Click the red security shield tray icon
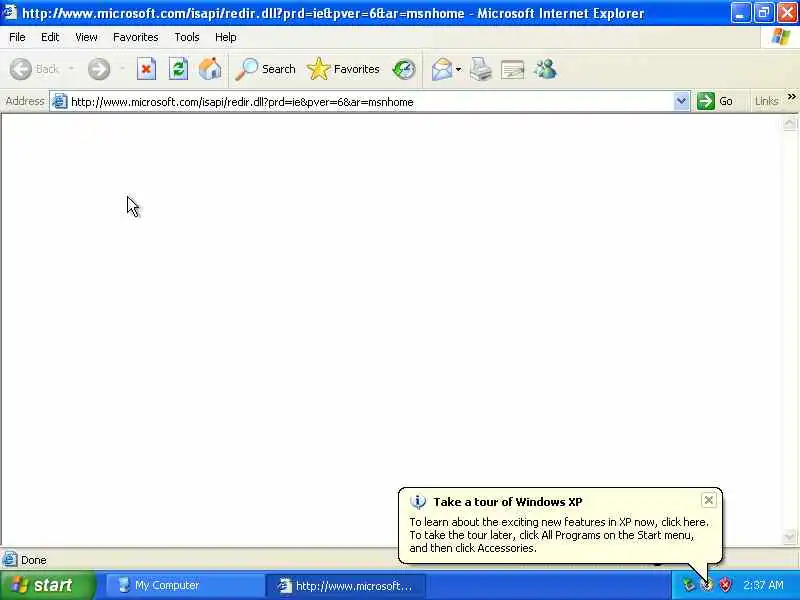Screen dimensions: 800x600 pyautogui.click(x=725, y=585)
